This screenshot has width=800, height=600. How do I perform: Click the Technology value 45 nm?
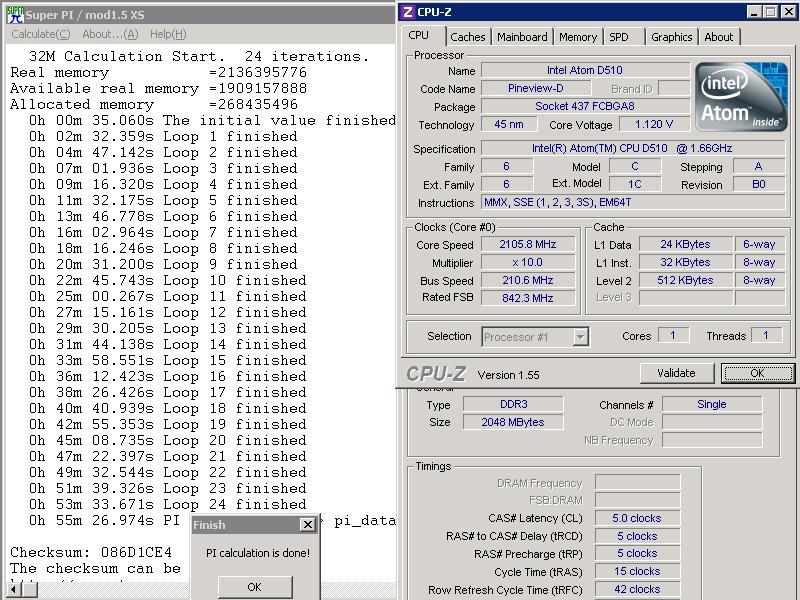click(x=509, y=124)
